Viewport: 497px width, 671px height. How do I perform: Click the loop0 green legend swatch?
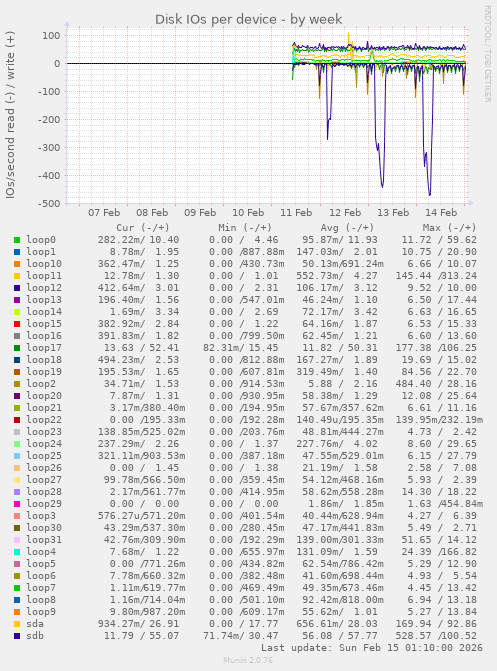click(17, 240)
